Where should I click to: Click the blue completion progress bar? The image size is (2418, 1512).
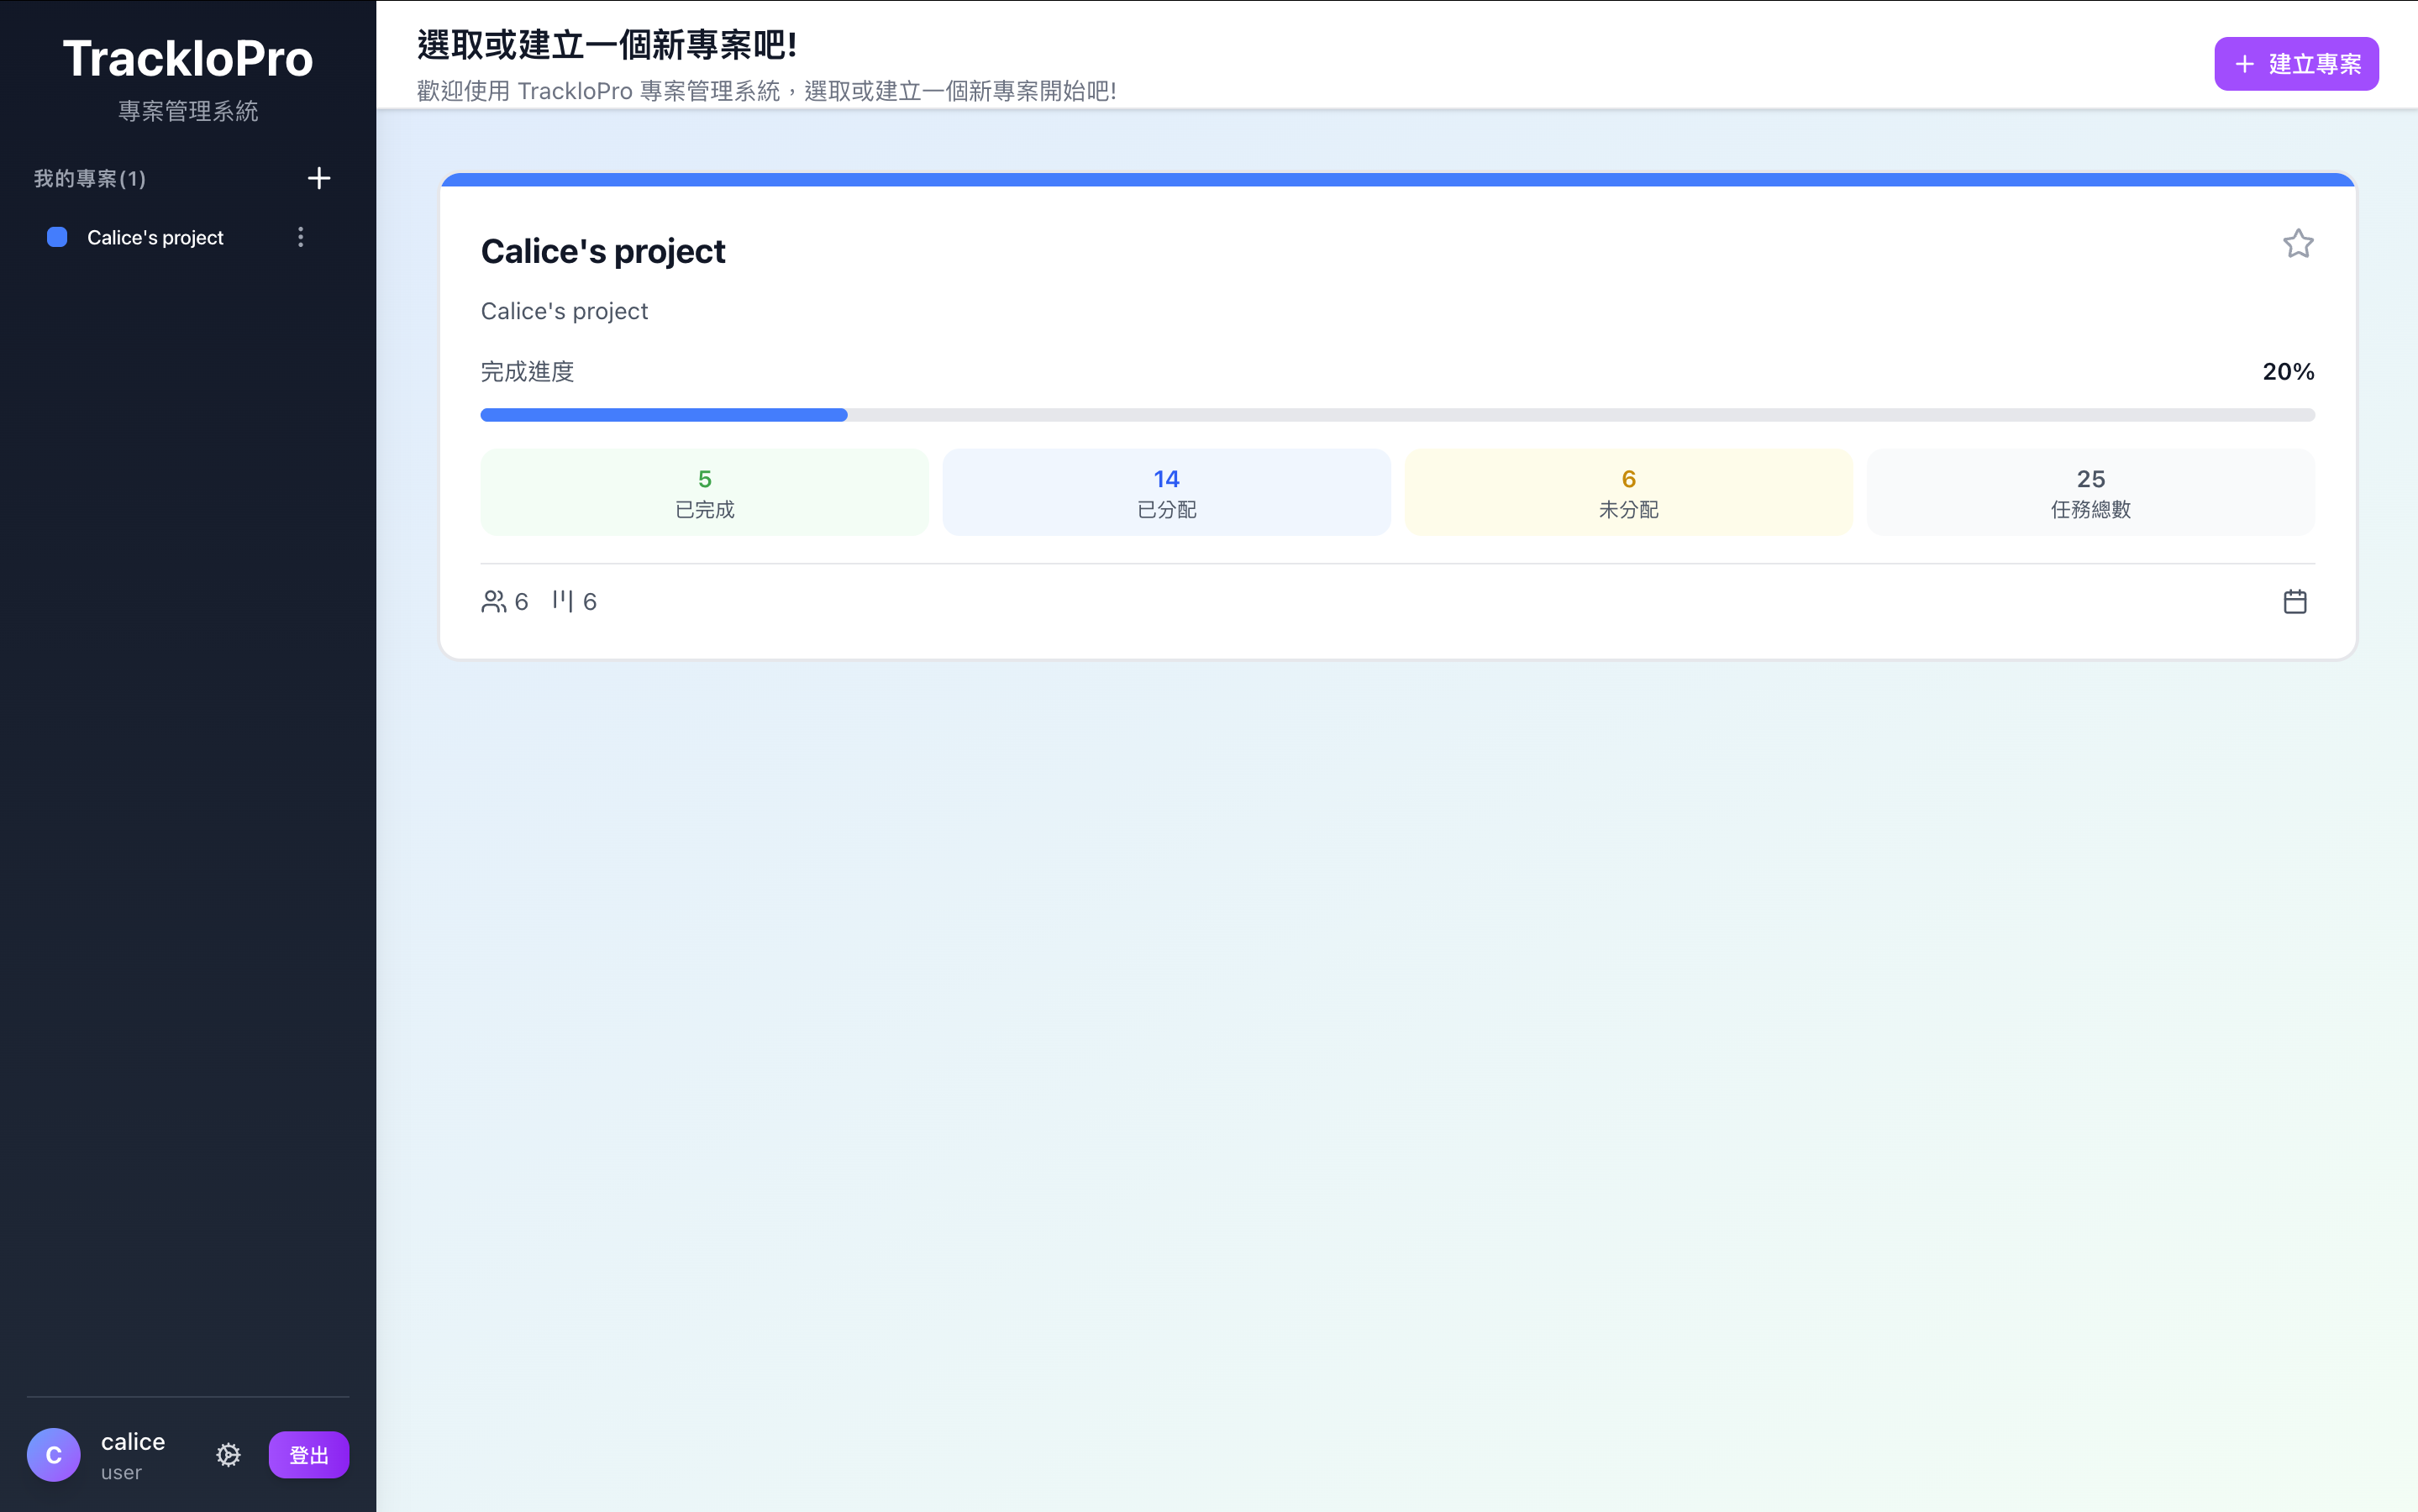[x=663, y=414]
